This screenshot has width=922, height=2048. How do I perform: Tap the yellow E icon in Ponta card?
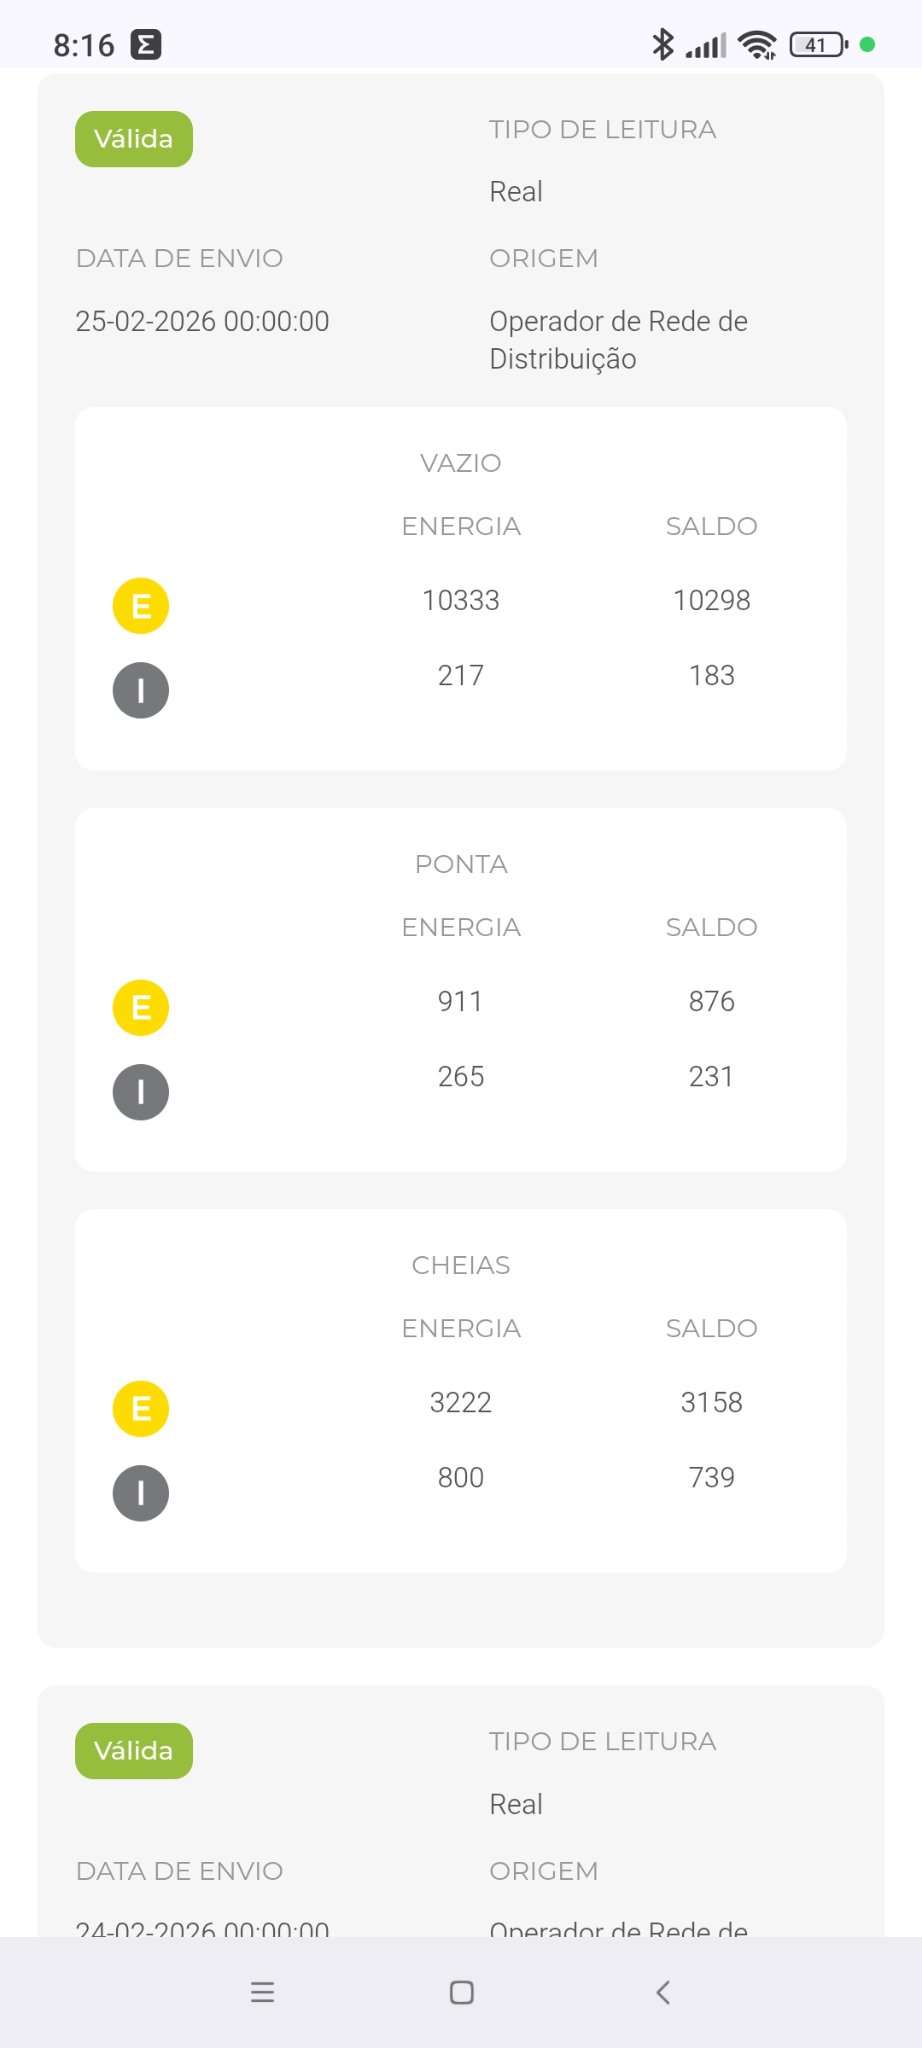coord(141,1007)
